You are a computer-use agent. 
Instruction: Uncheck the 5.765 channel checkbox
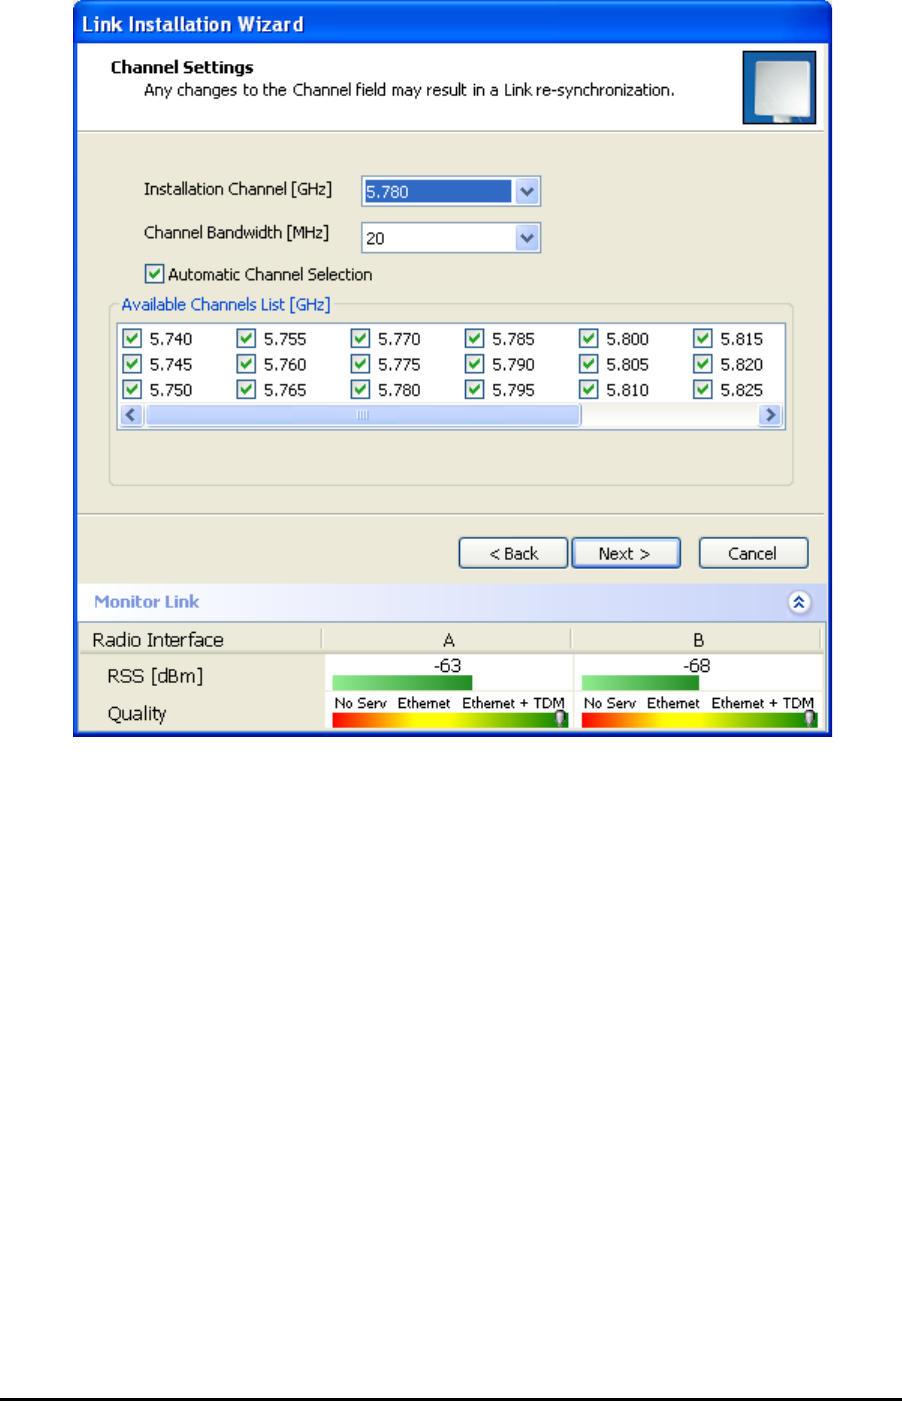246,390
